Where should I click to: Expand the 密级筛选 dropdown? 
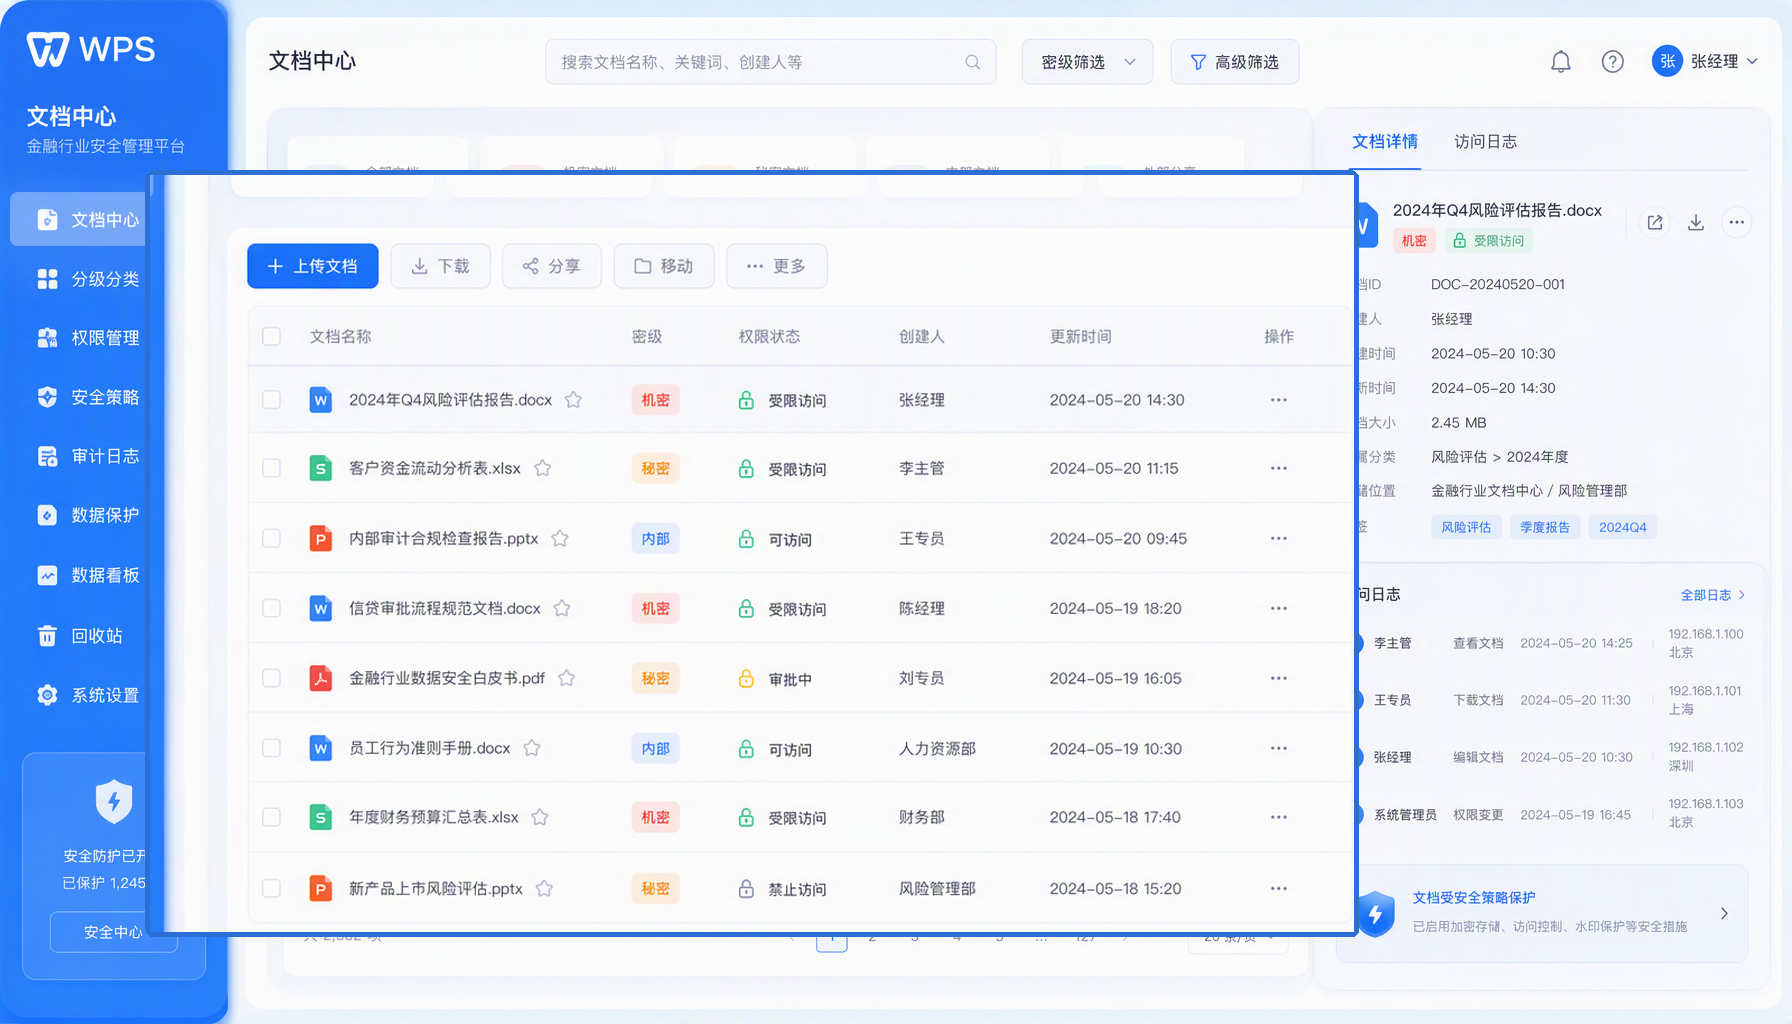[1087, 62]
